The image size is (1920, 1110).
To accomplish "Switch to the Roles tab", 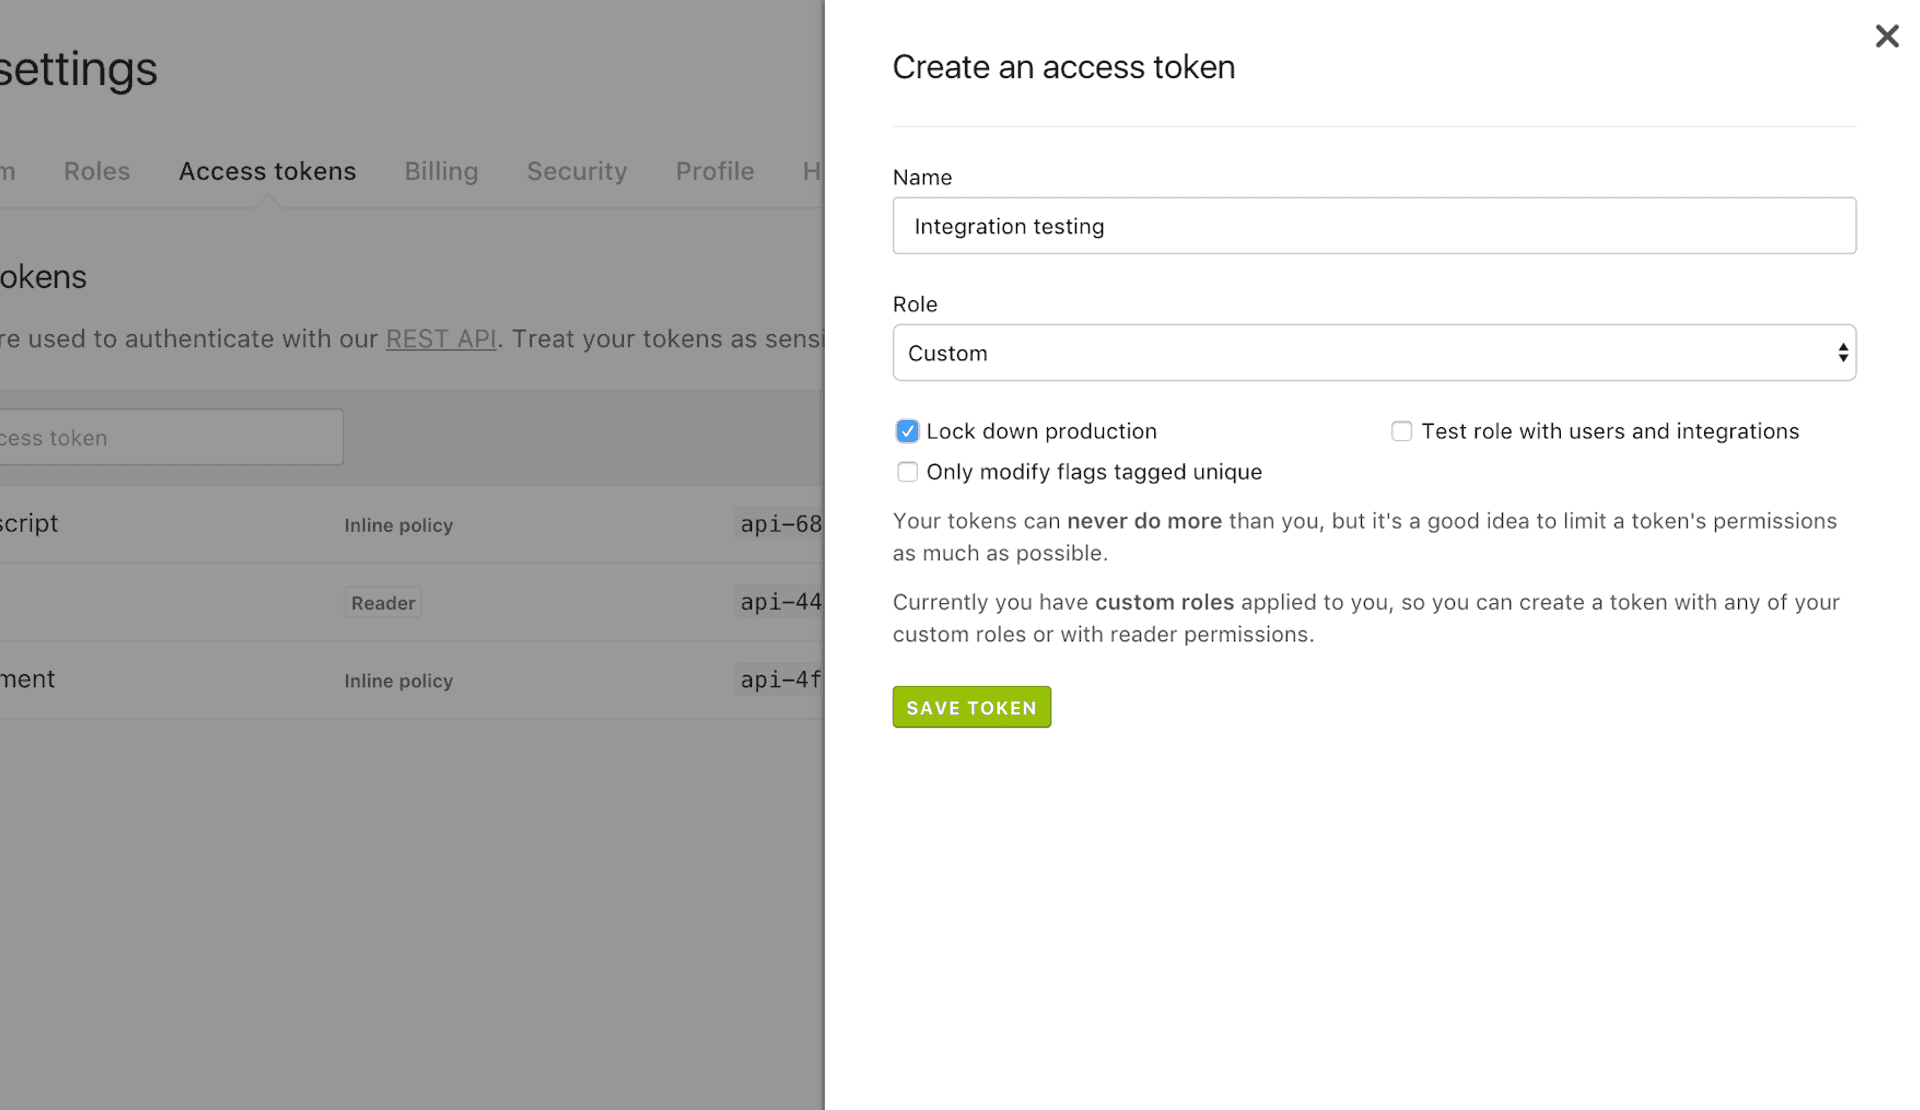I will 97,171.
